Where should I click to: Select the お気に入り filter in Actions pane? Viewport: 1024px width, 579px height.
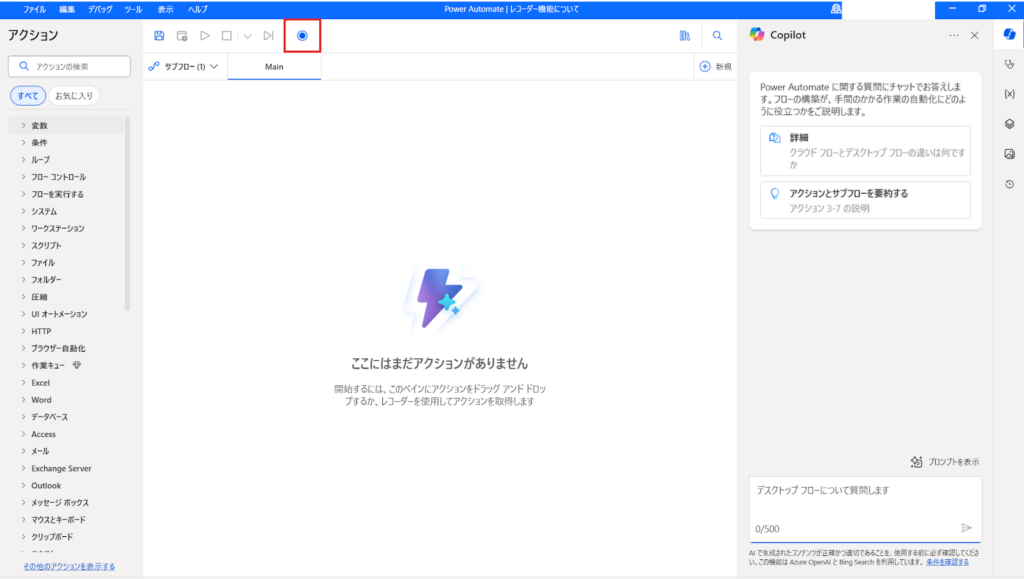[73, 96]
